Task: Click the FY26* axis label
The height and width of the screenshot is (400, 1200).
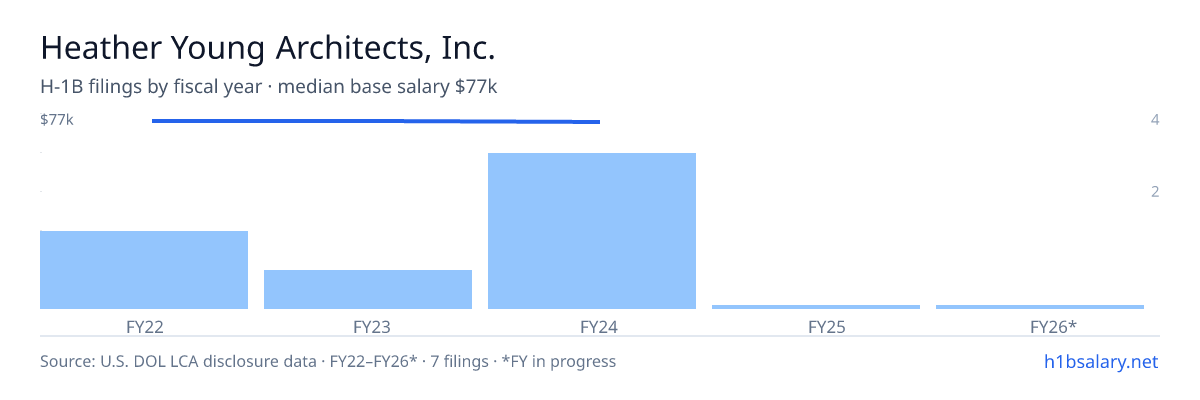Action: coord(1053,327)
